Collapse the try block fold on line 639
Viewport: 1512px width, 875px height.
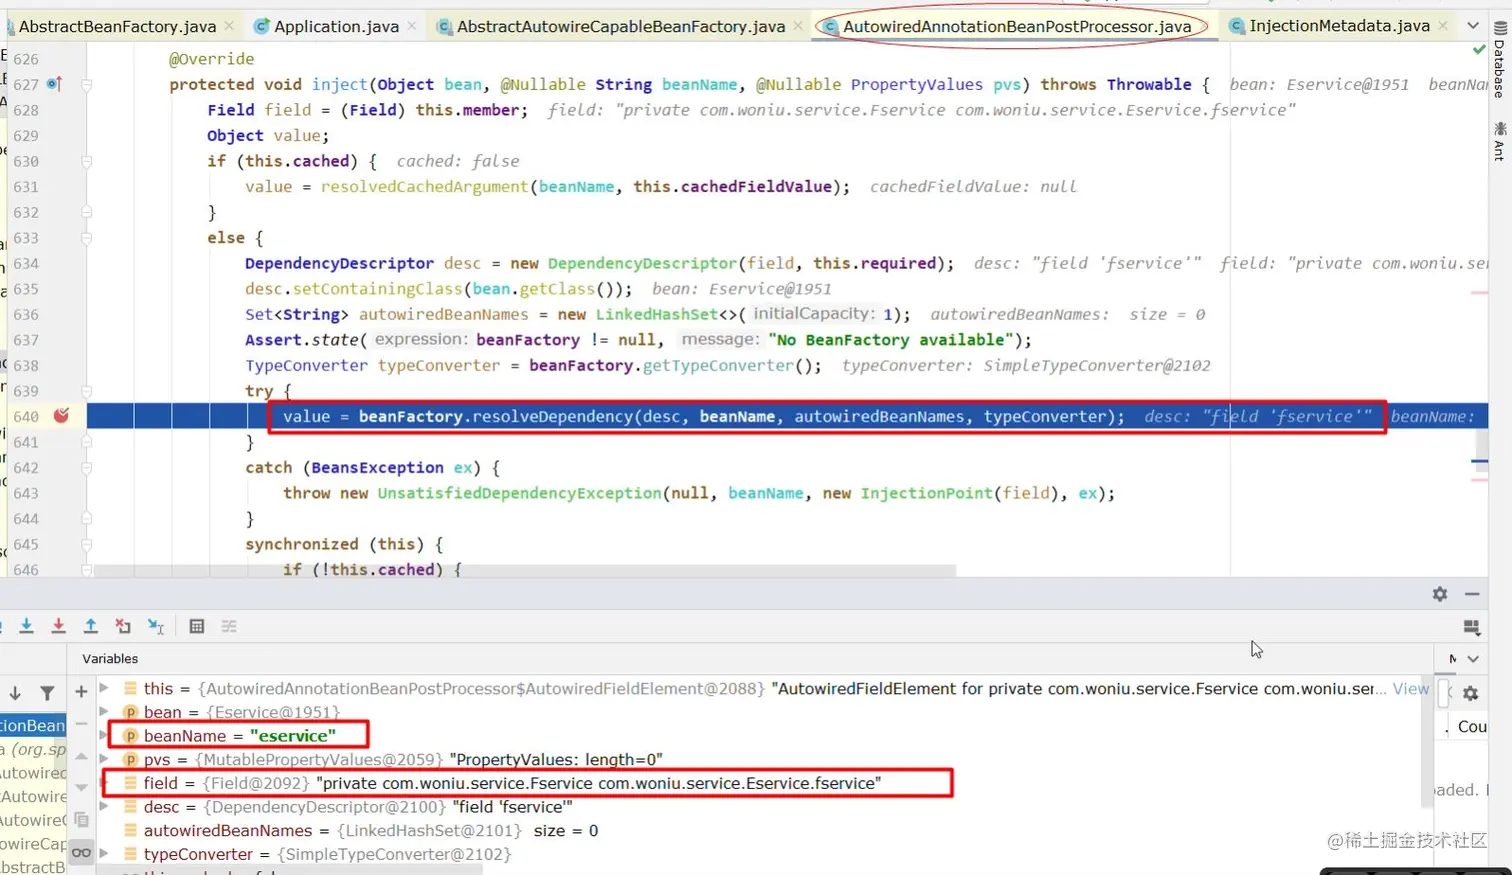point(86,391)
